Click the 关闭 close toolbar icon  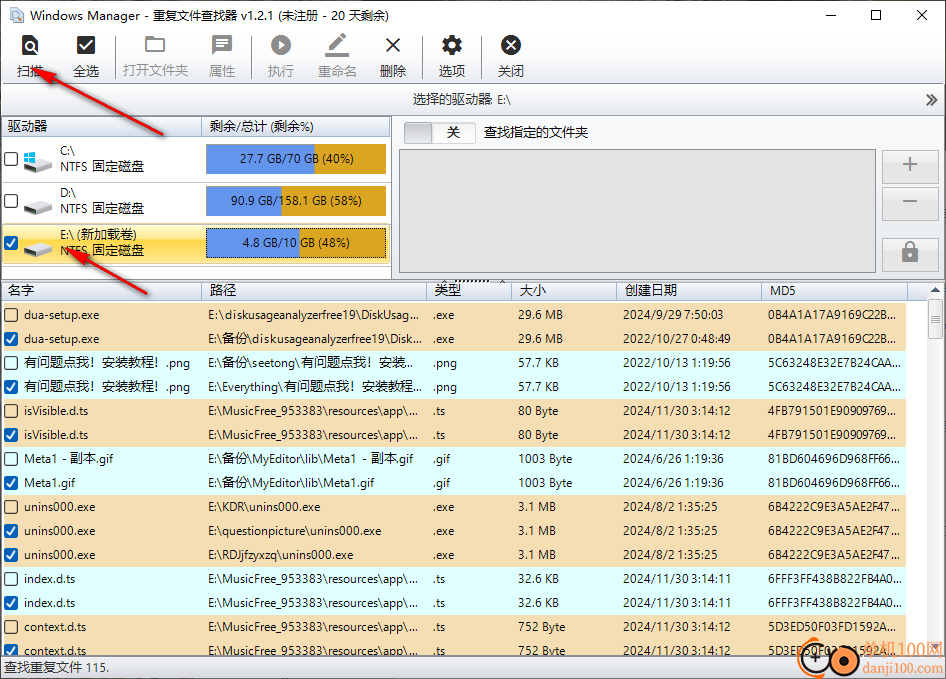coord(510,45)
